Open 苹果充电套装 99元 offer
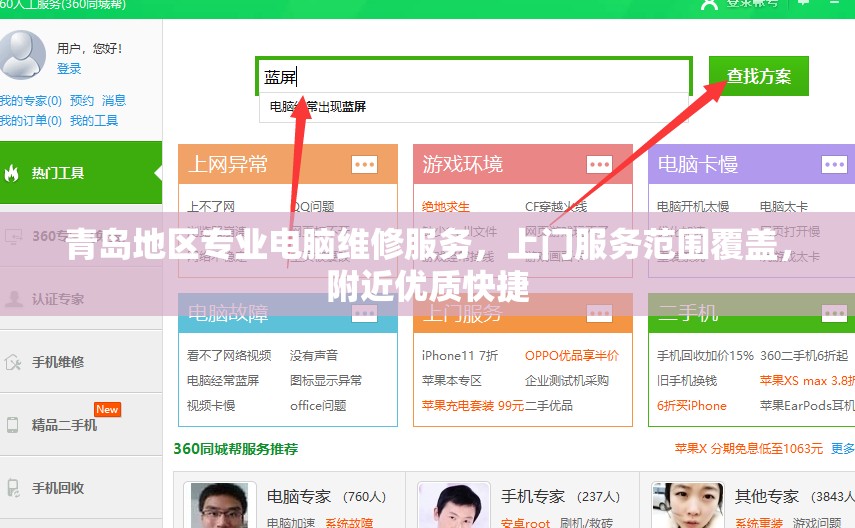Screen dimensions: 855x528 click(x=473, y=406)
